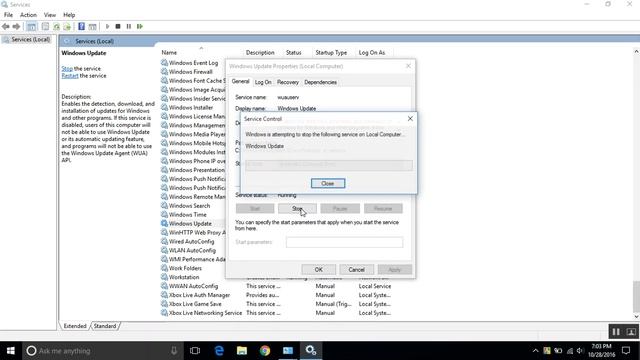640x360 pixels.
Task: Select the Workstation service row
Action: (184, 277)
